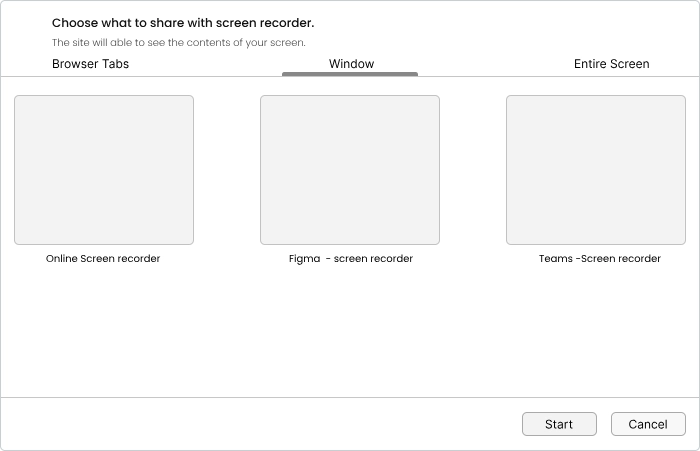This screenshot has width=700, height=451.
Task: Pick the Teams window preview thumbnail
Action: click(x=596, y=170)
